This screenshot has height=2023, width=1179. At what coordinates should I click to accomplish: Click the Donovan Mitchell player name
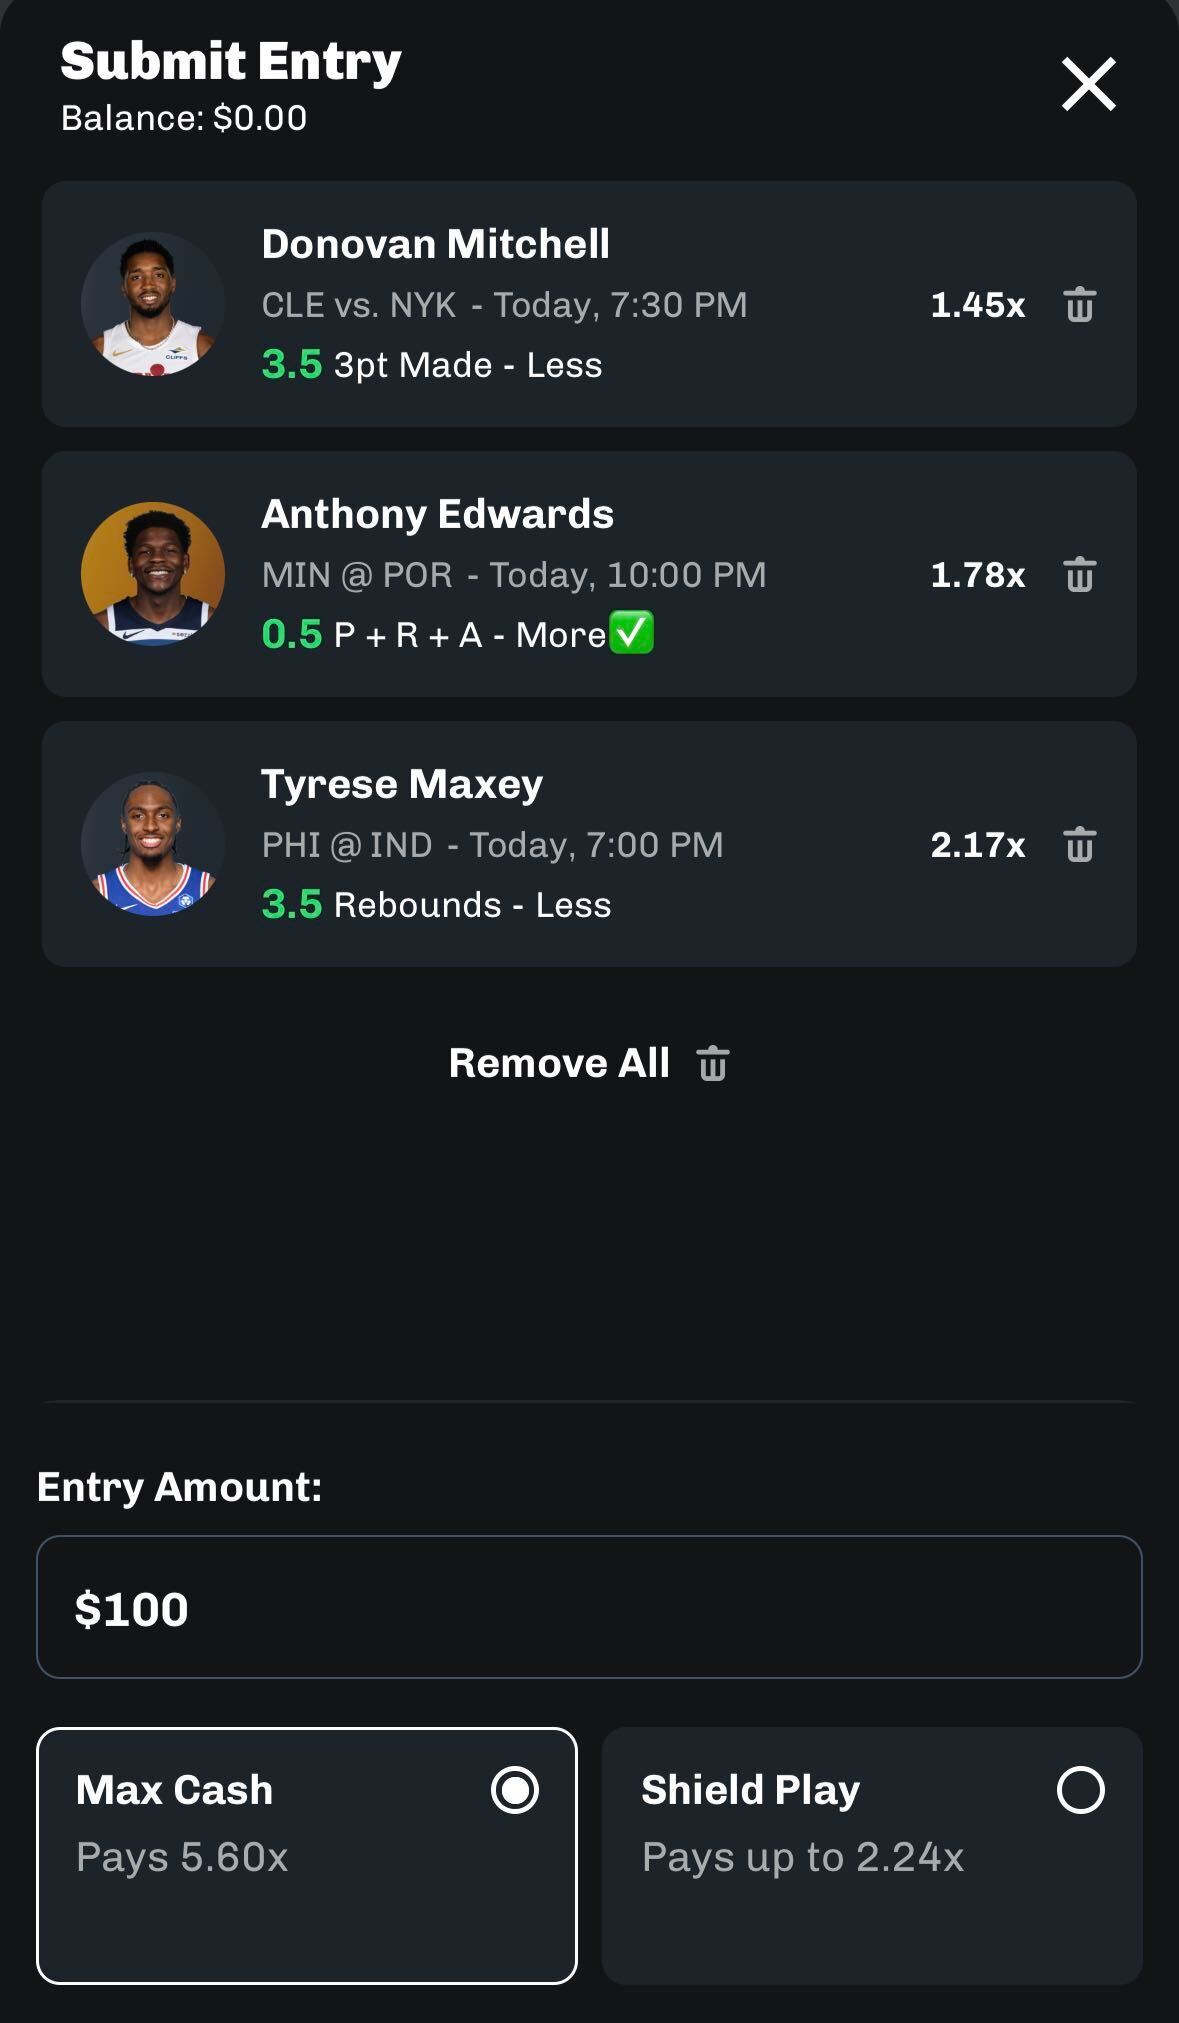click(435, 244)
